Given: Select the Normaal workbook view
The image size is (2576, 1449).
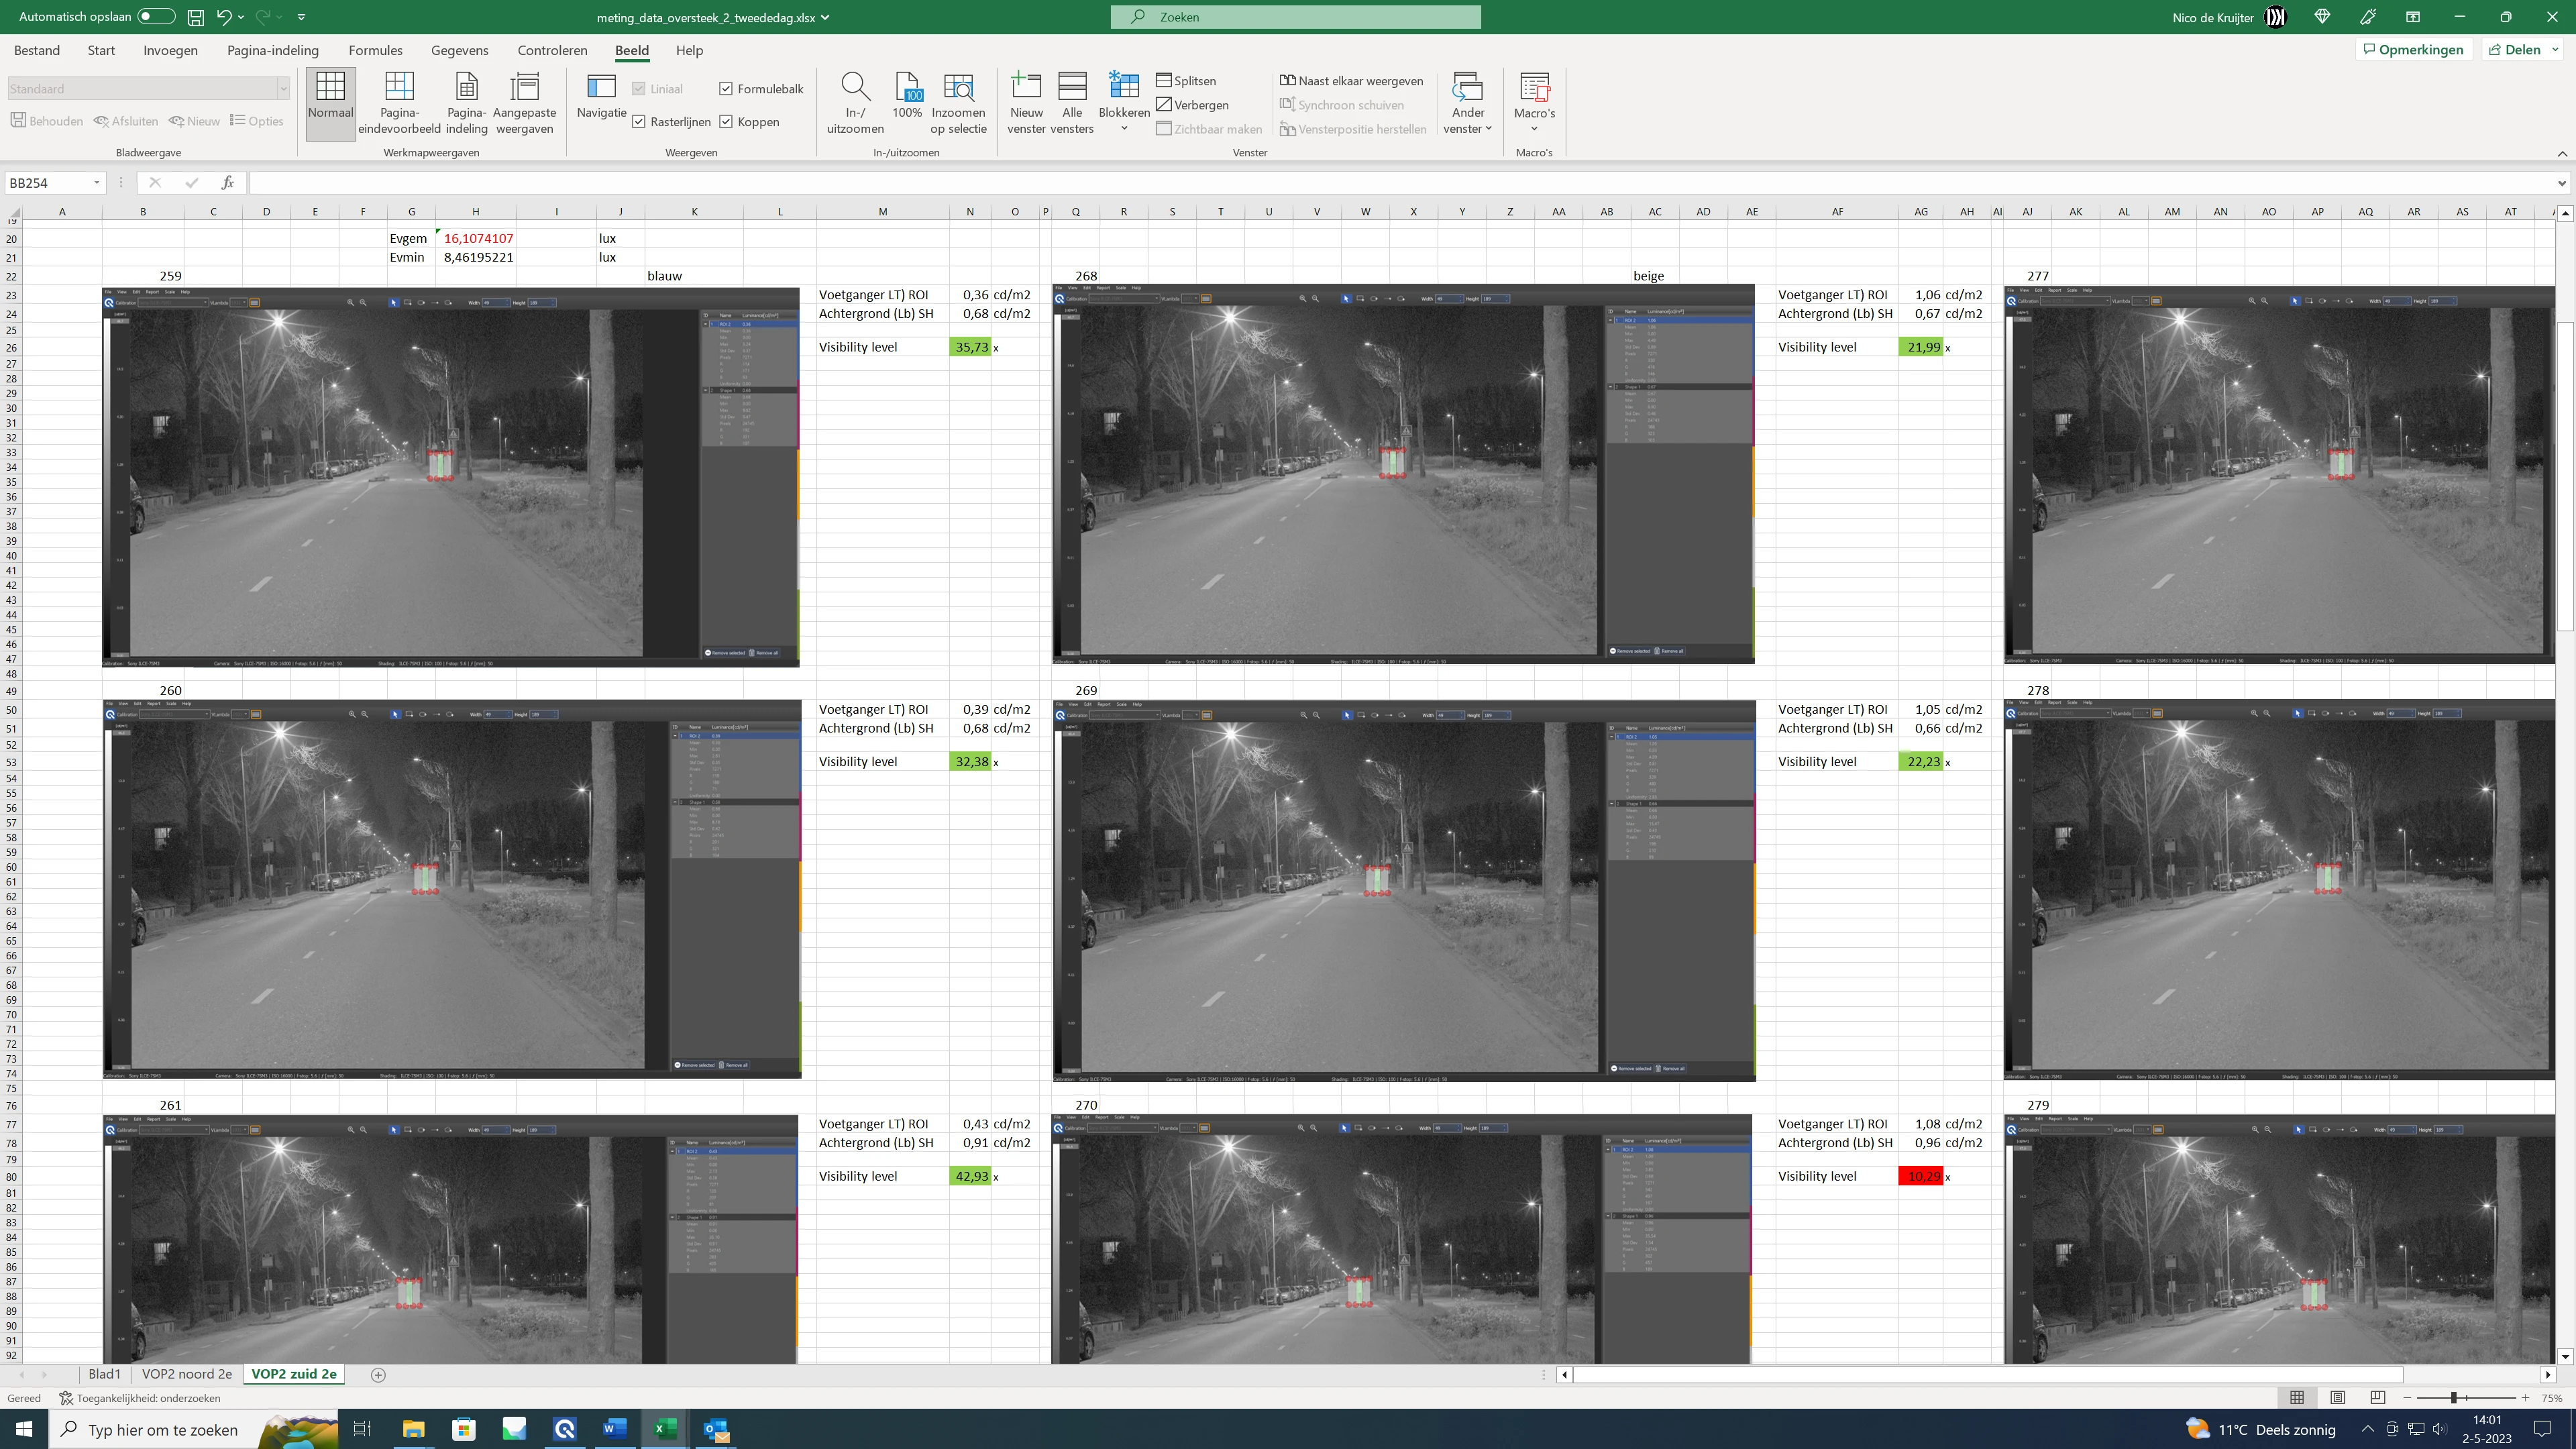Looking at the screenshot, I should (330, 104).
